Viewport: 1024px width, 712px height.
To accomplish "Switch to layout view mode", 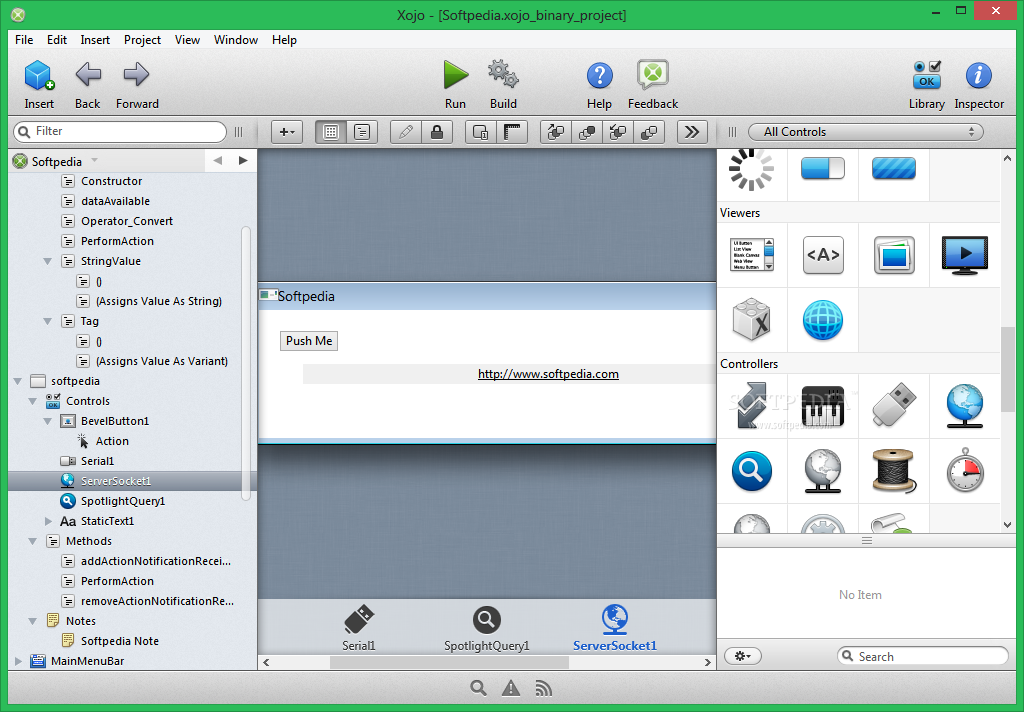I will 331,132.
